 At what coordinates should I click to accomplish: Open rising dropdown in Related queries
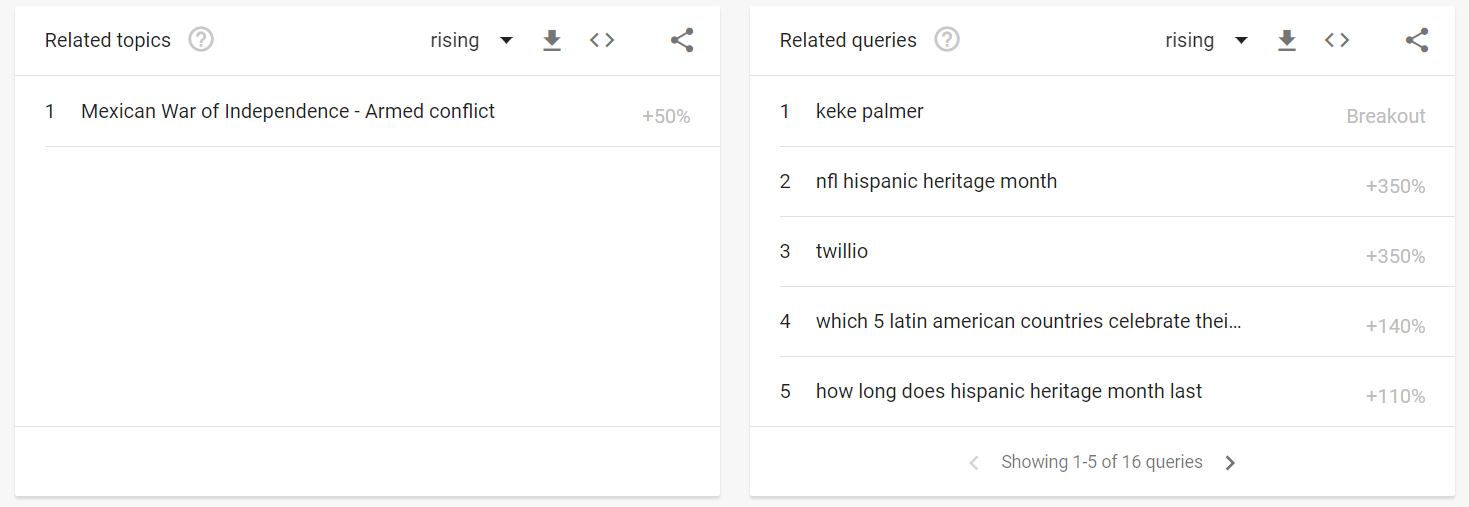pyautogui.click(x=1207, y=40)
